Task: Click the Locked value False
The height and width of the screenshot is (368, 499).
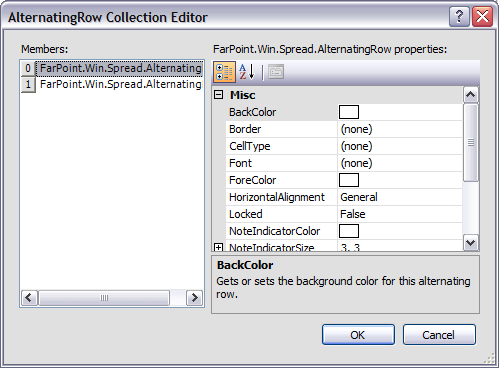Action: (x=353, y=214)
